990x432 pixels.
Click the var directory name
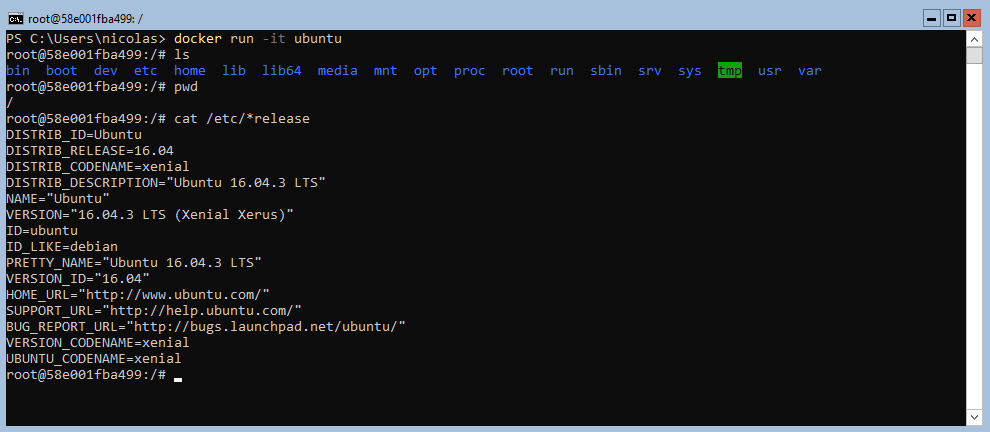(x=810, y=71)
